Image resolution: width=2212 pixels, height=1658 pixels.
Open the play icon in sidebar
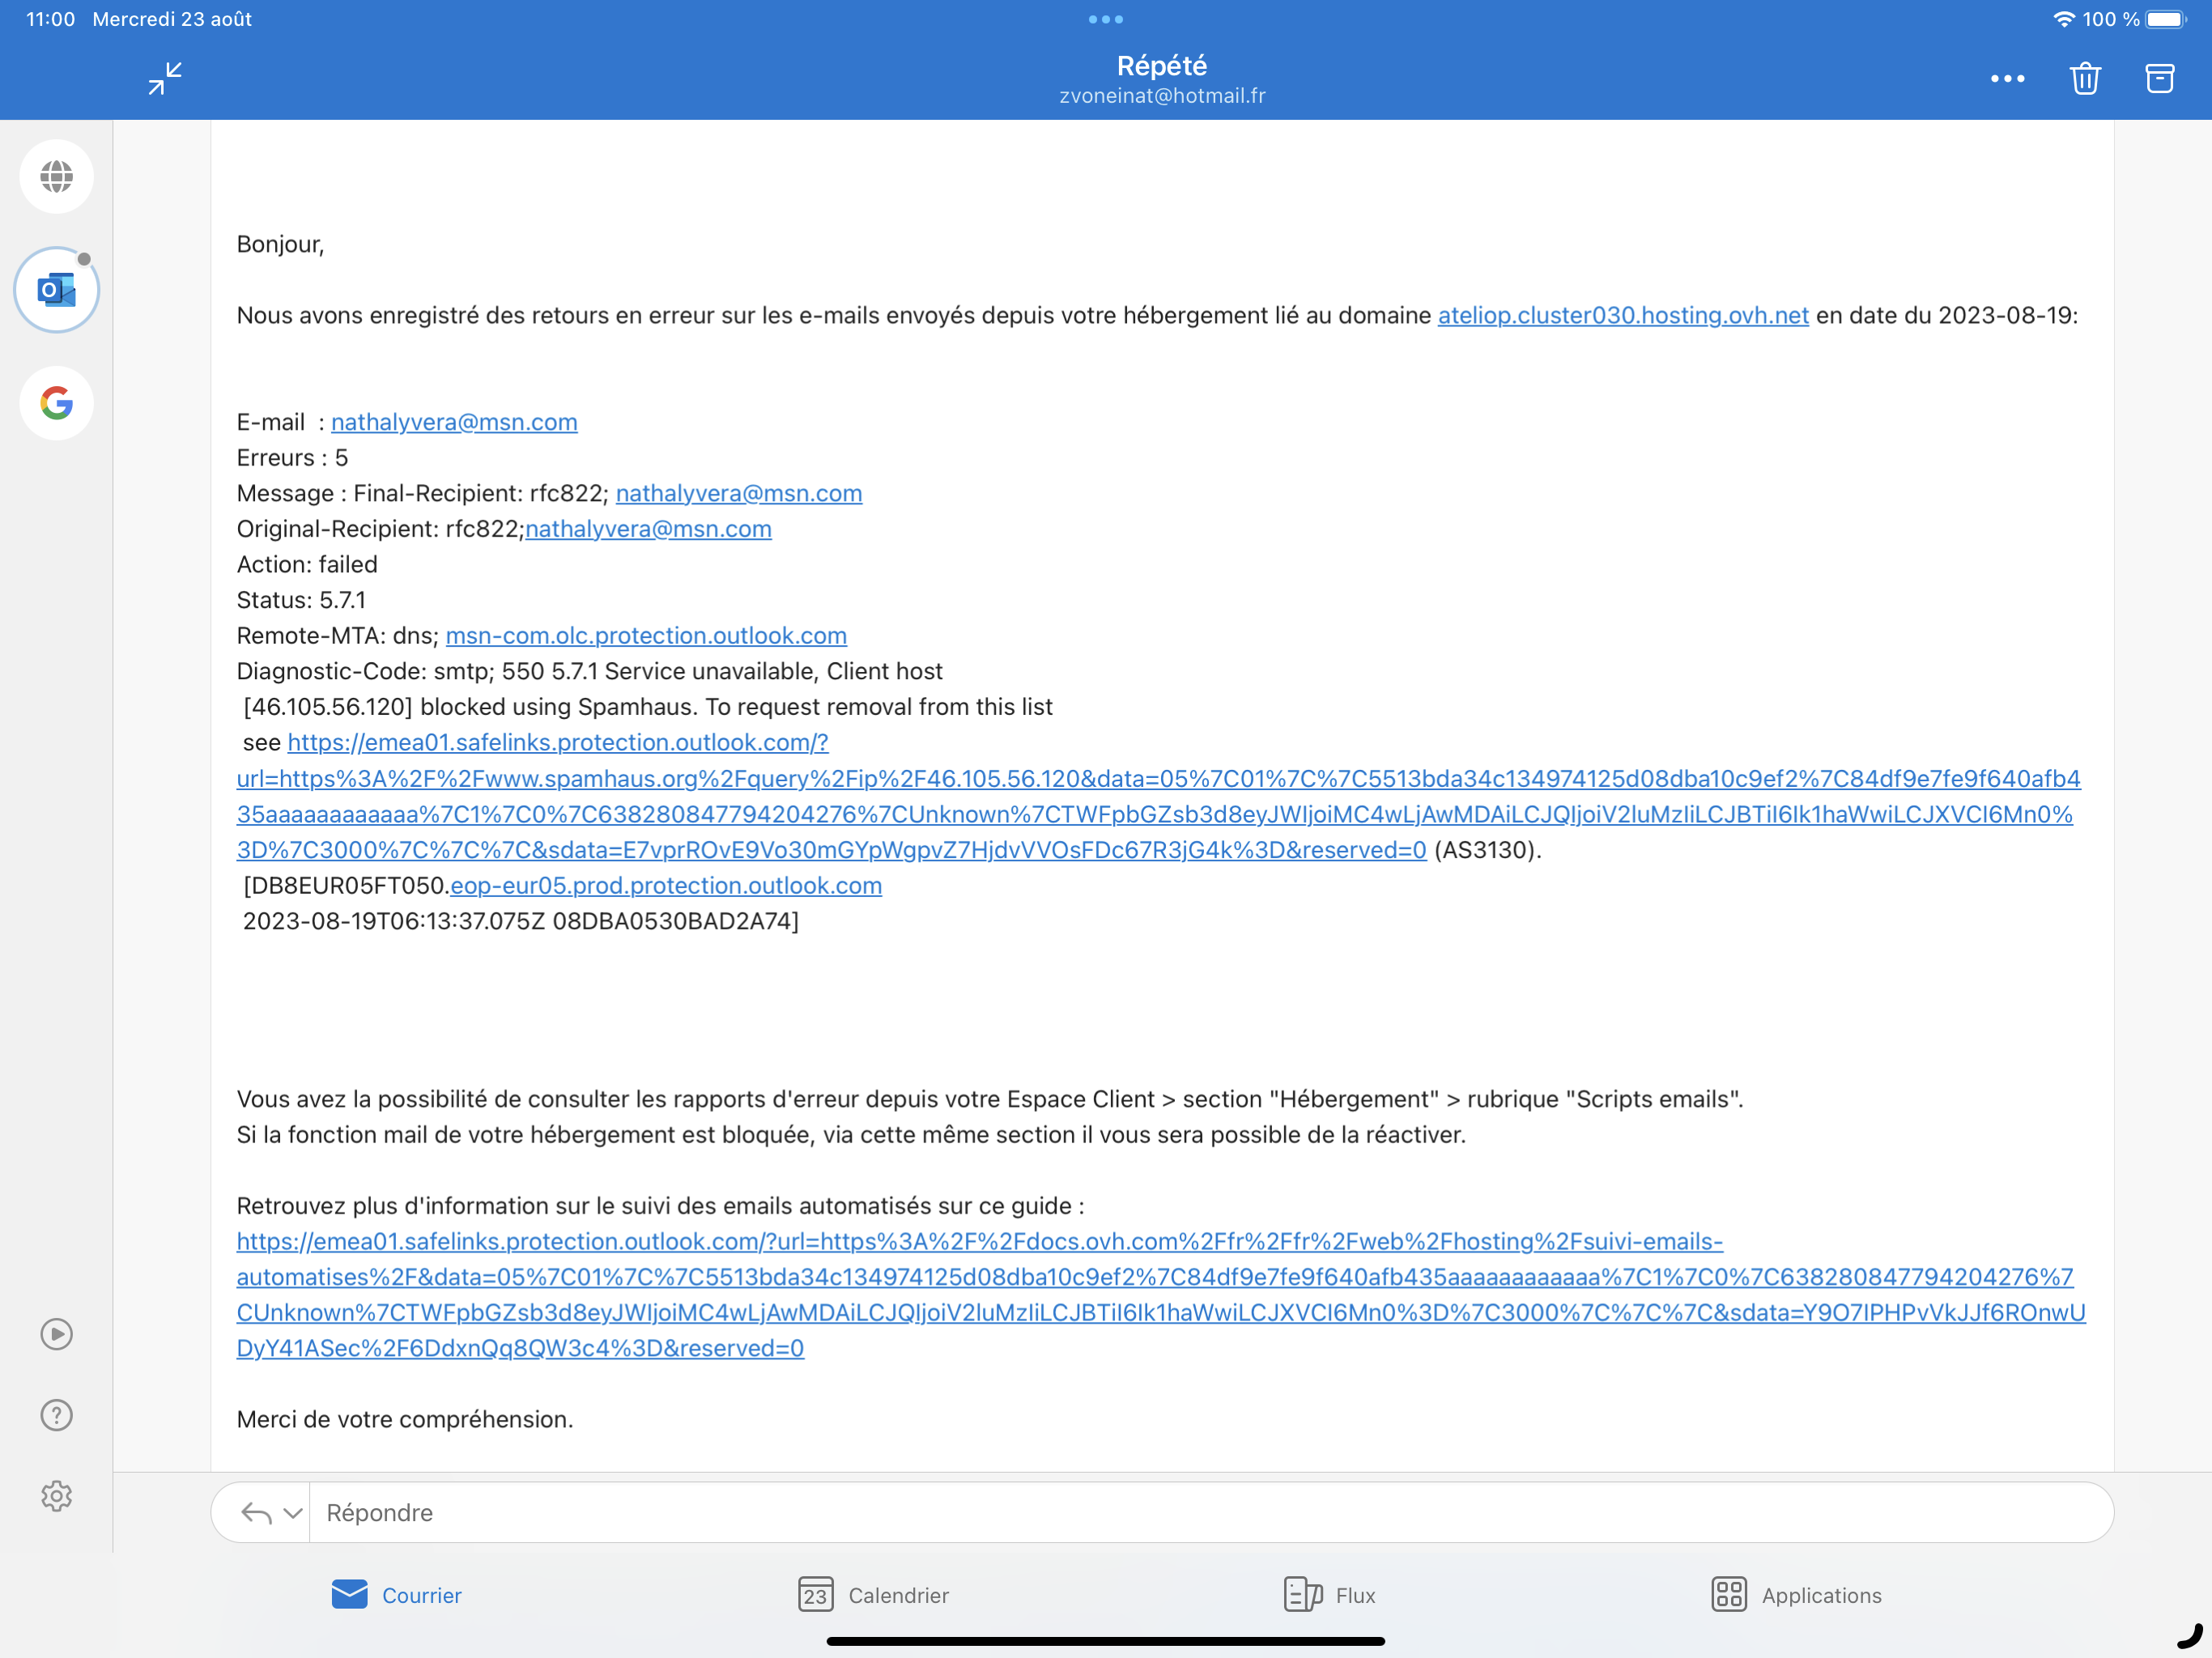(x=57, y=1334)
